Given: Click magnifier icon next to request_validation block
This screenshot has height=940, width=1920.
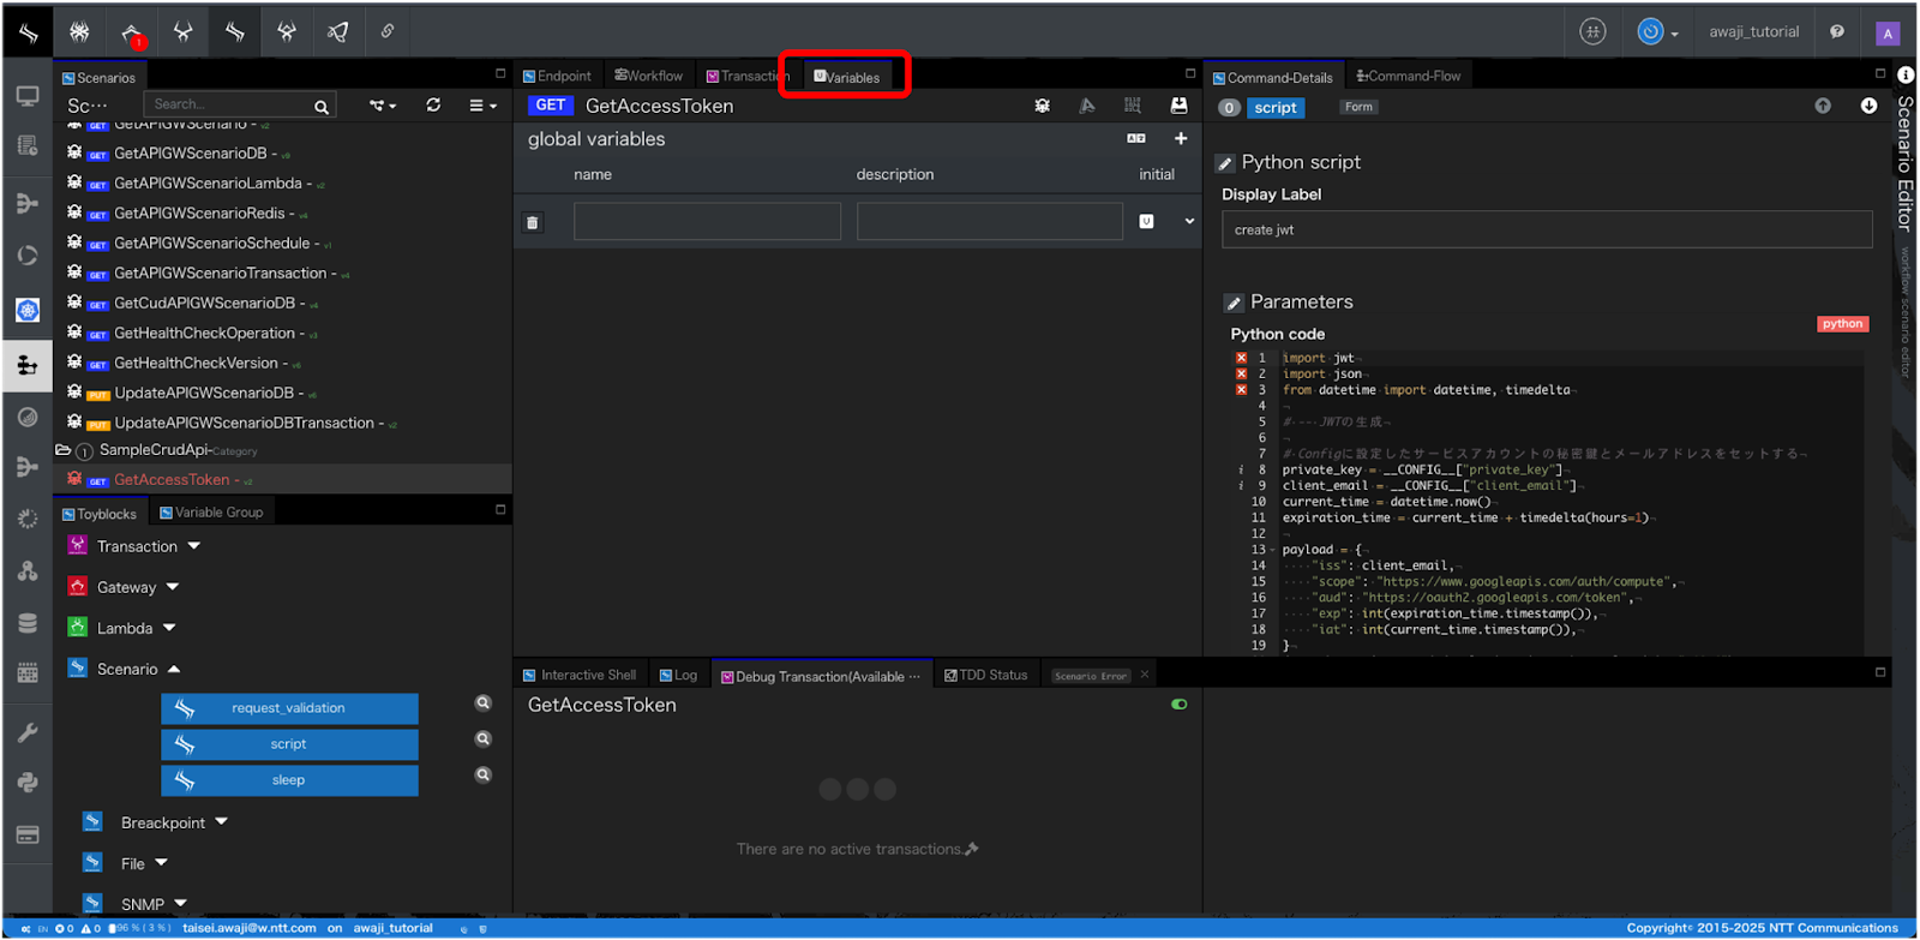Looking at the screenshot, I should [483, 703].
